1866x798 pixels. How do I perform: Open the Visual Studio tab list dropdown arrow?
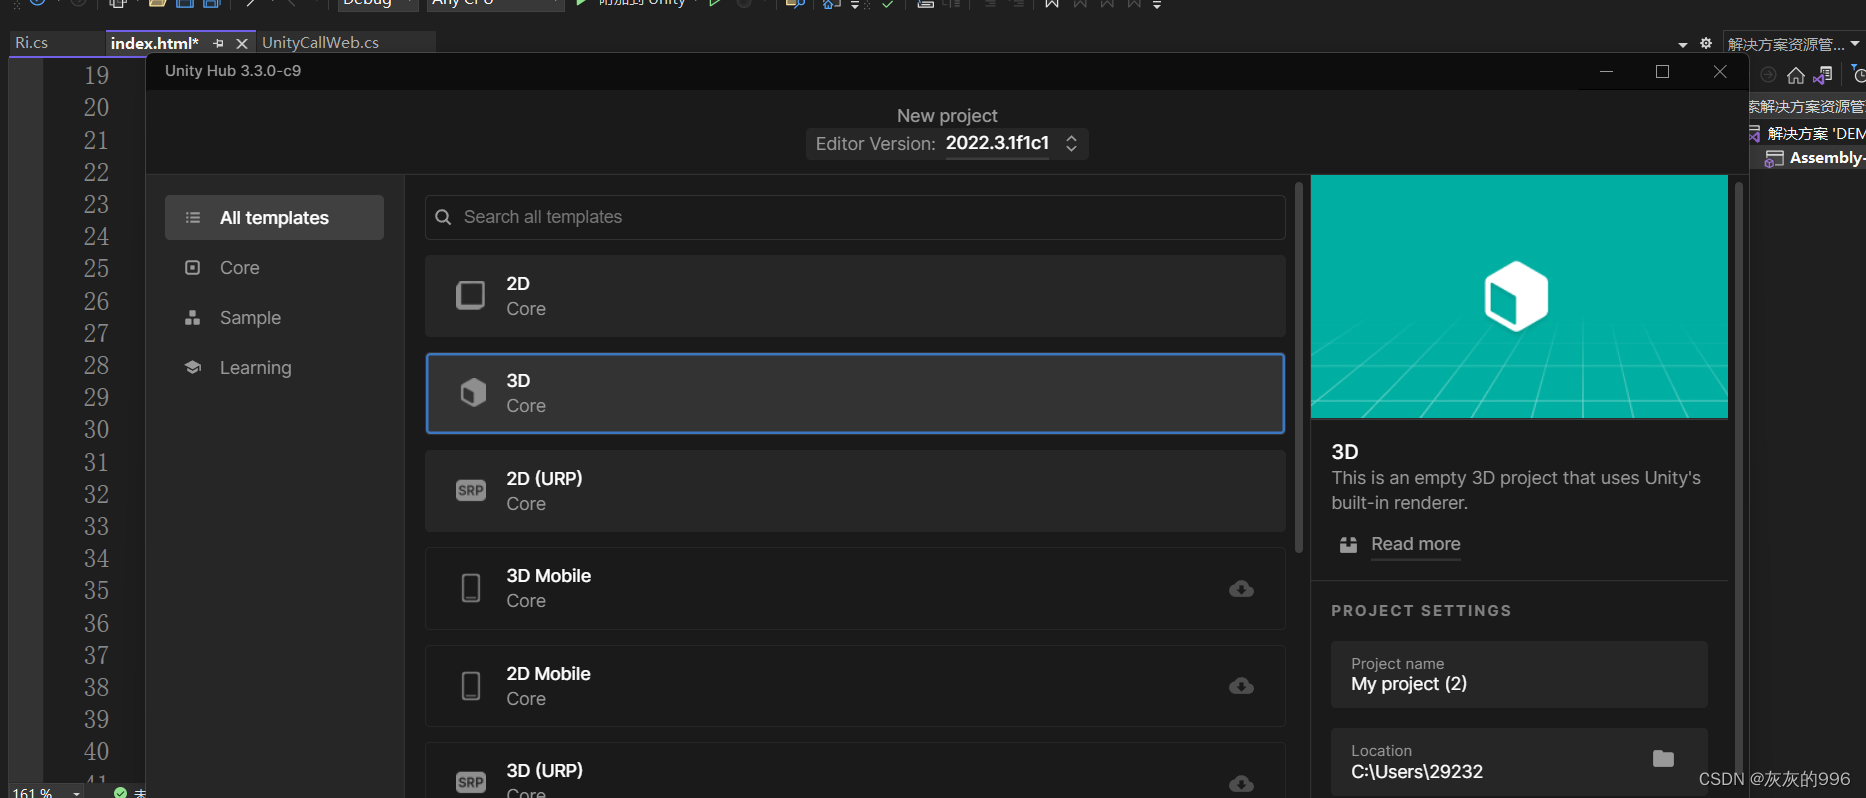[x=1682, y=45]
